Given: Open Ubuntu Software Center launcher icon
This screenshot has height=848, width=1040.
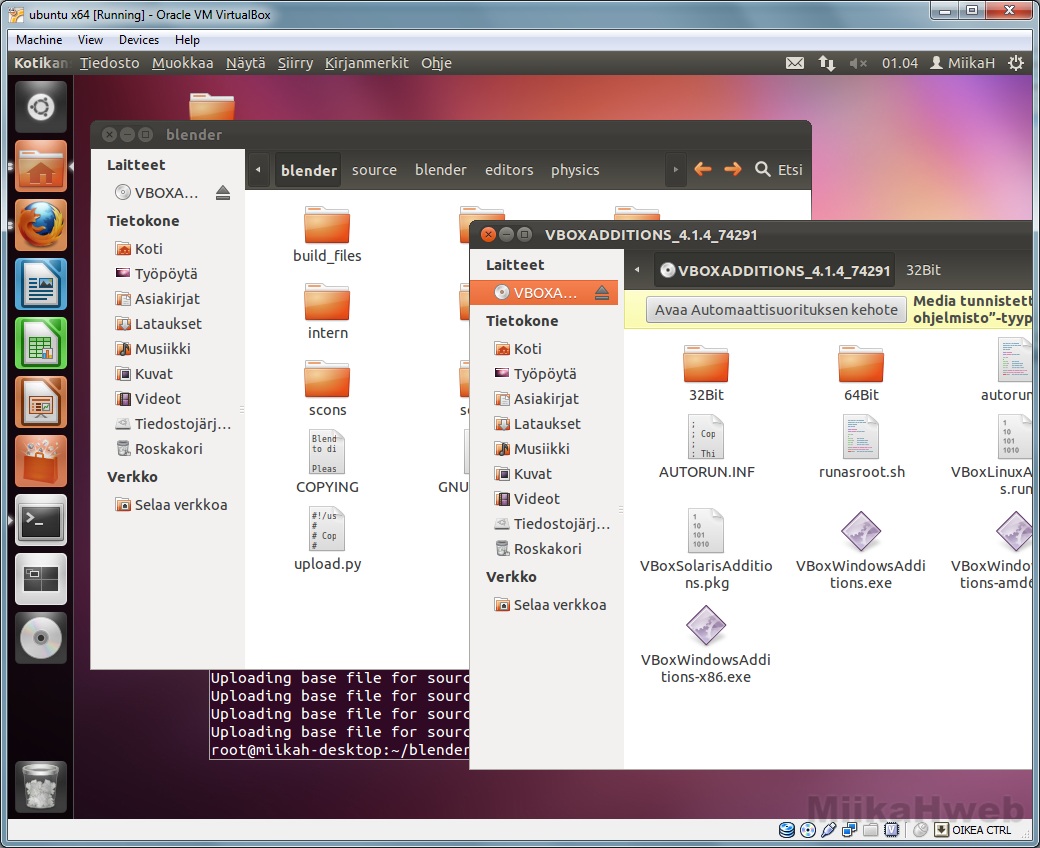Looking at the screenshot, I should pos(40,461).
